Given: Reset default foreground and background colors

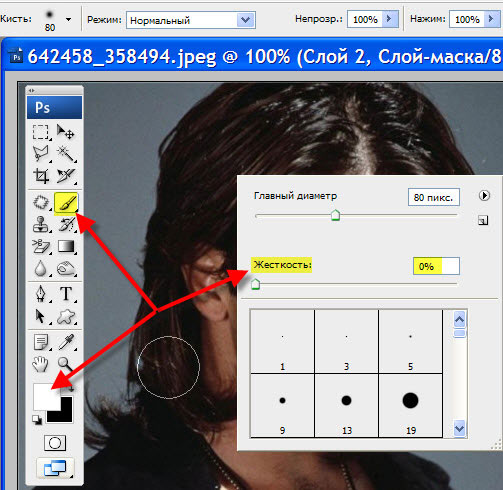Looking at the screenshot, I should [x=37, y=420].
